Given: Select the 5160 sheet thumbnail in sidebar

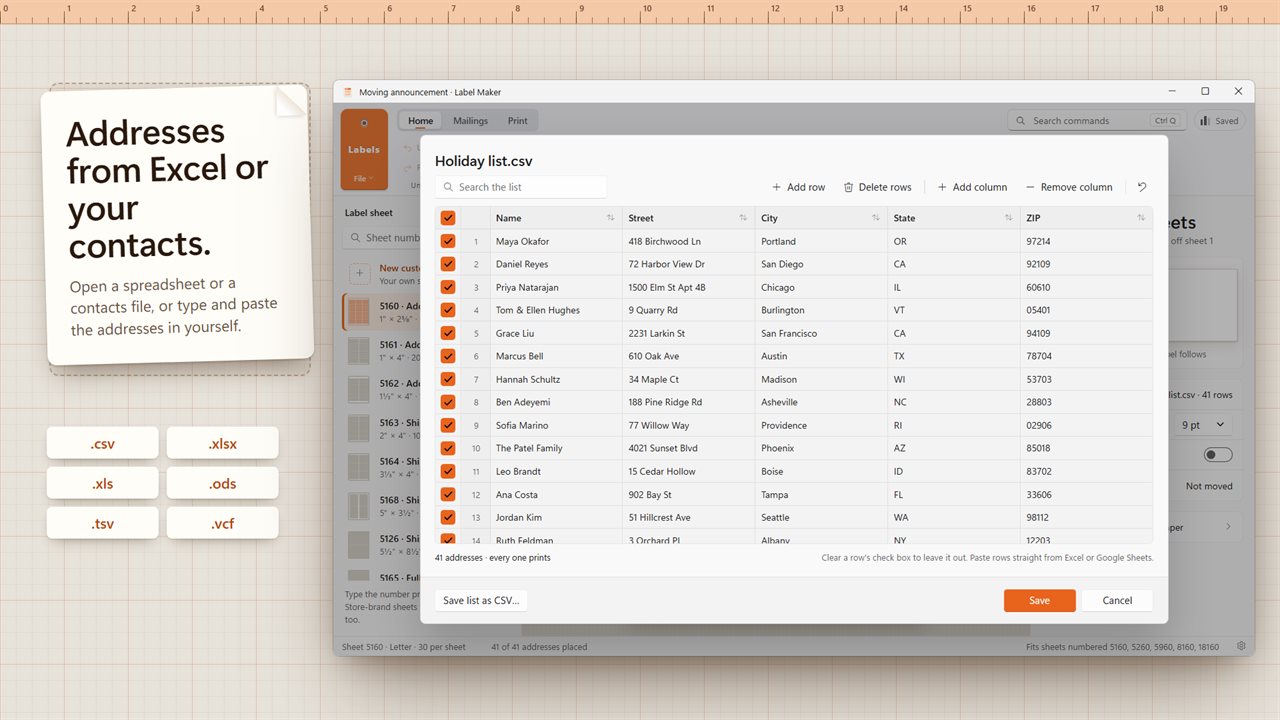Looking at the screenshot, I should point(358,312).
